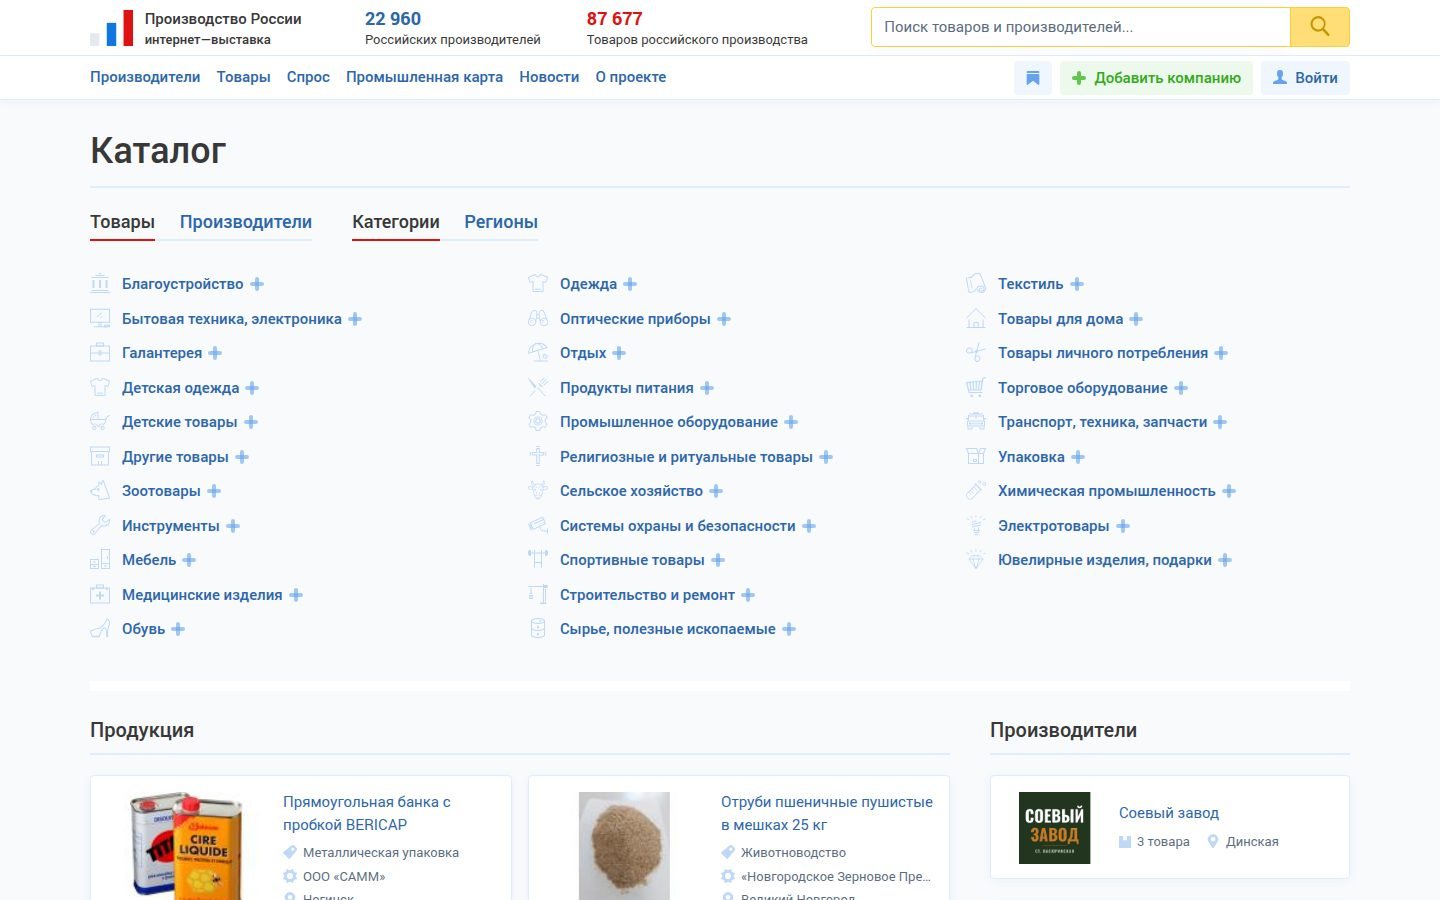Click the Медицинские изделия icon
1440x900 pixels.
[x=100, y=595]
